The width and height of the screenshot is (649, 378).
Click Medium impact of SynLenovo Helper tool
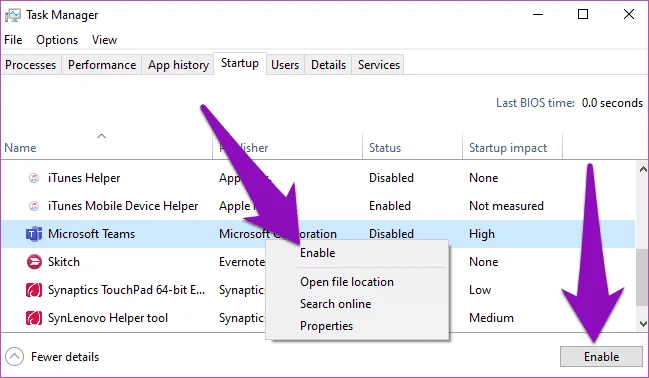pos(491,318)
